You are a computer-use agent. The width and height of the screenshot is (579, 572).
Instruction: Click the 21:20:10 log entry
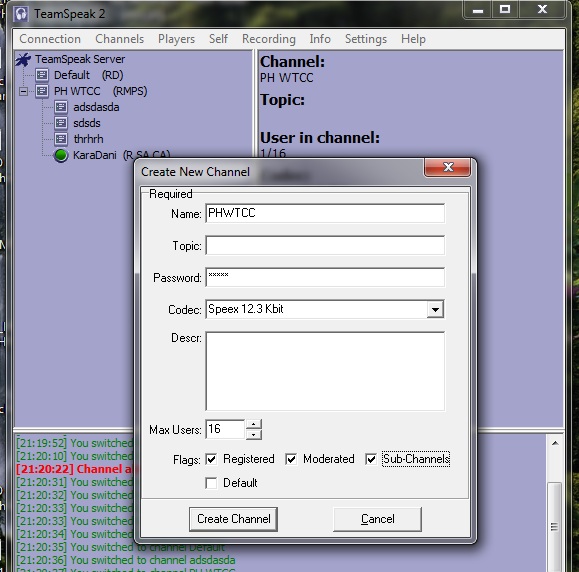point(74,456)
